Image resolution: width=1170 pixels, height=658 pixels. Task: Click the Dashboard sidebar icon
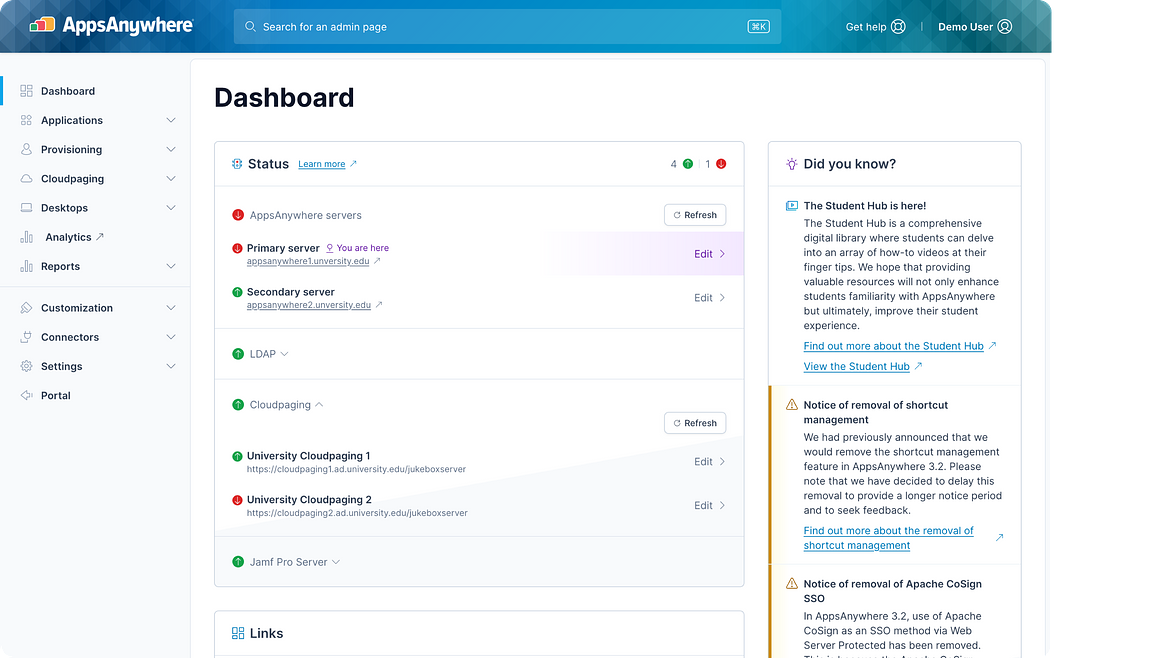click(26, 91)
